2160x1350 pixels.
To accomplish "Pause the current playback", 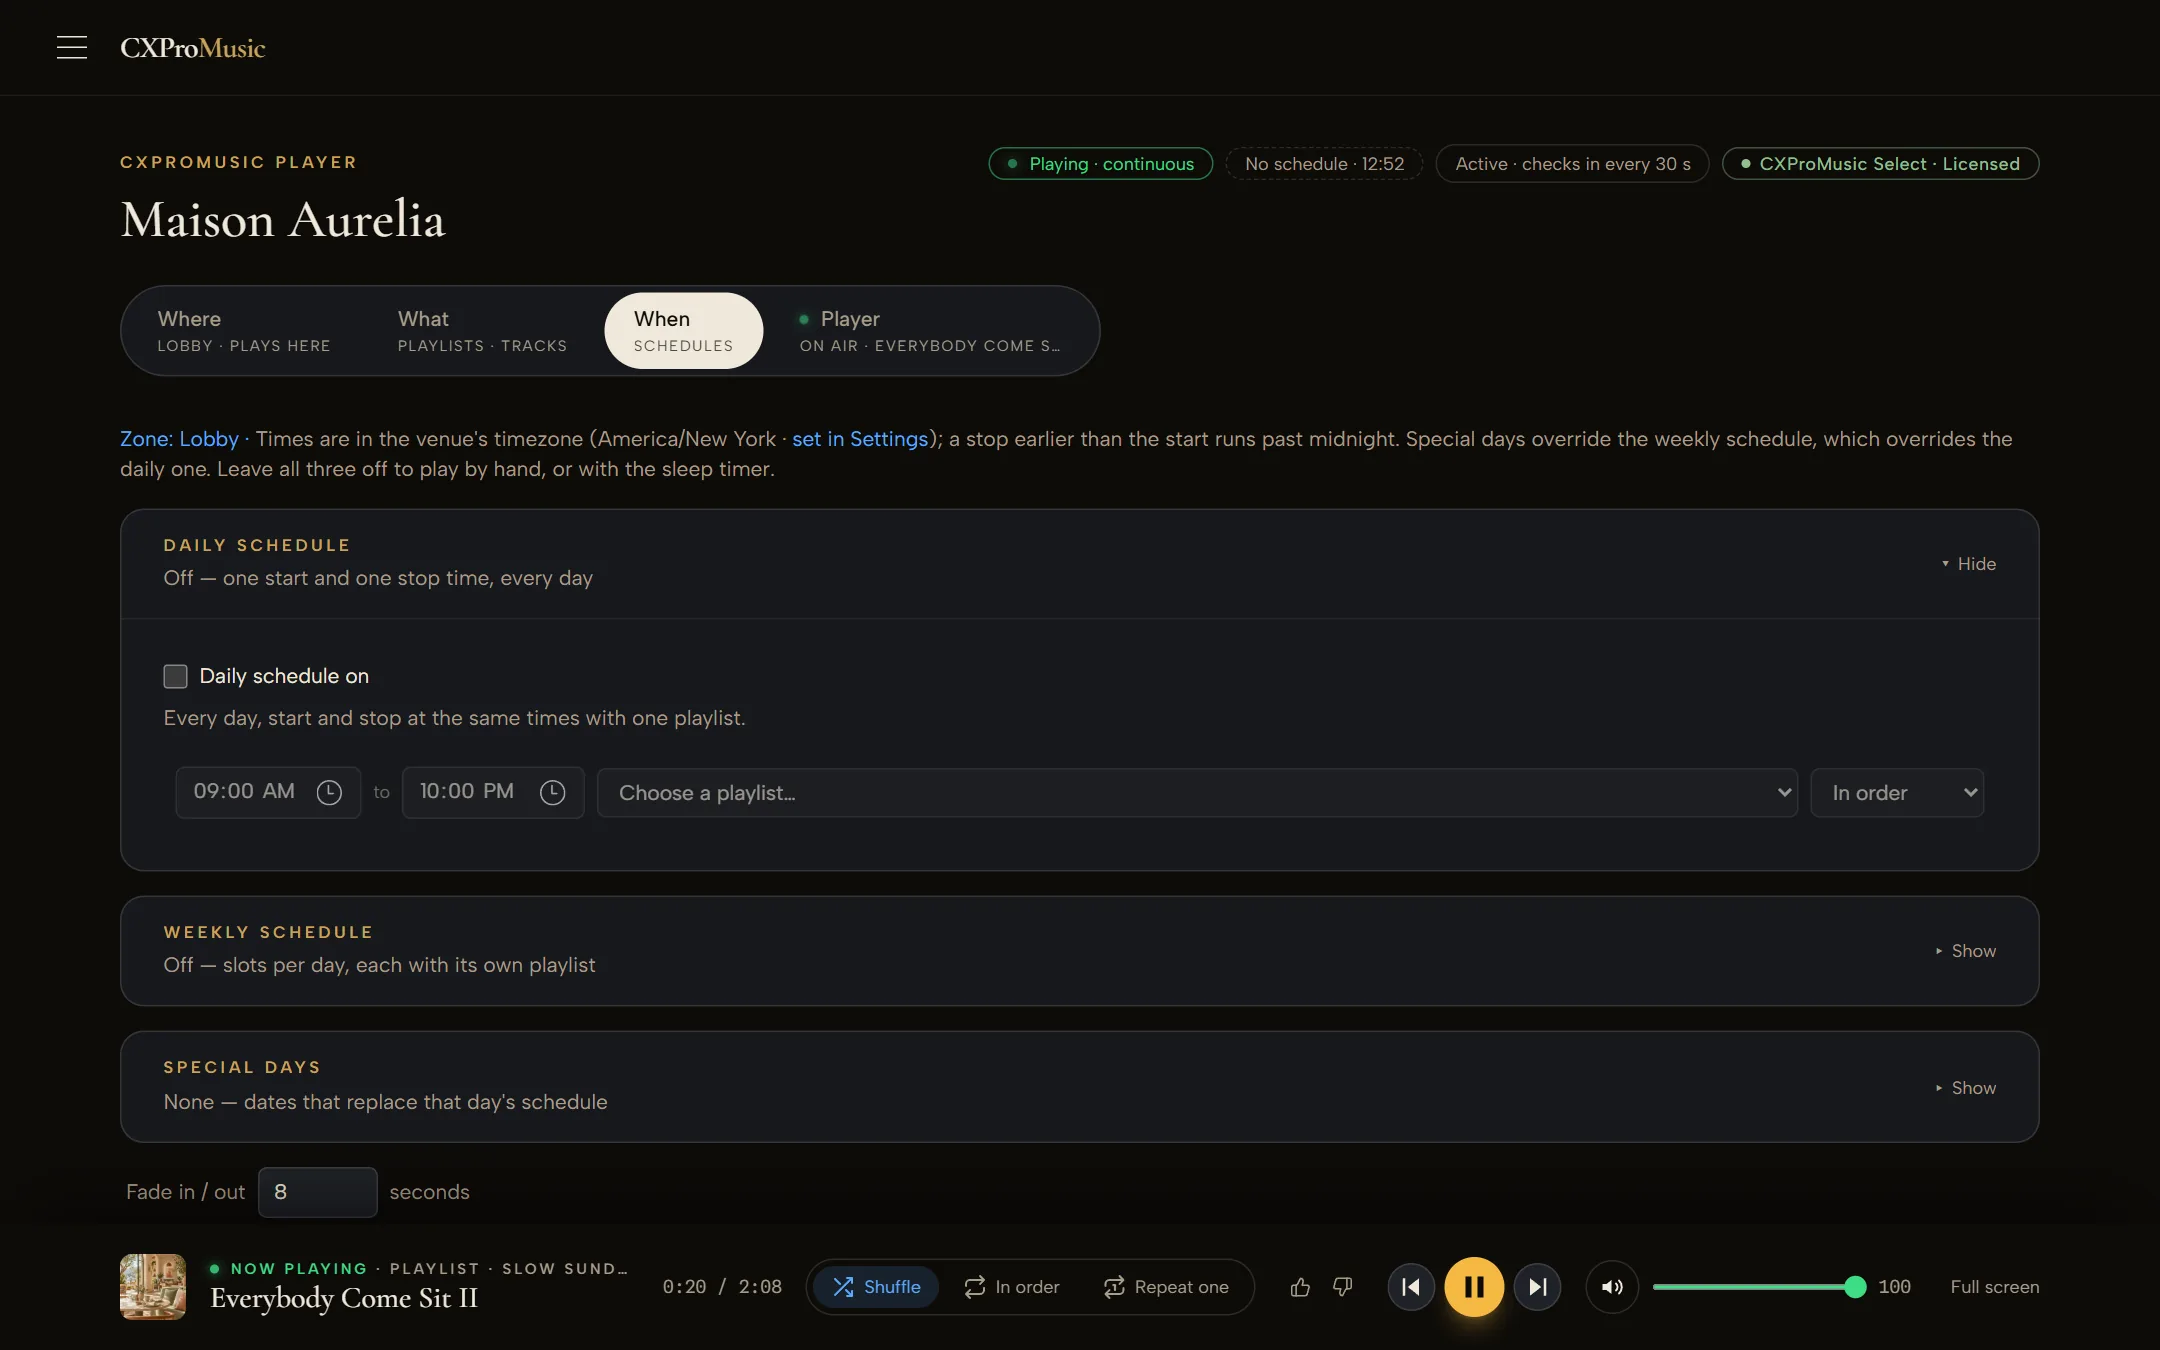I will [1474, 1287].
